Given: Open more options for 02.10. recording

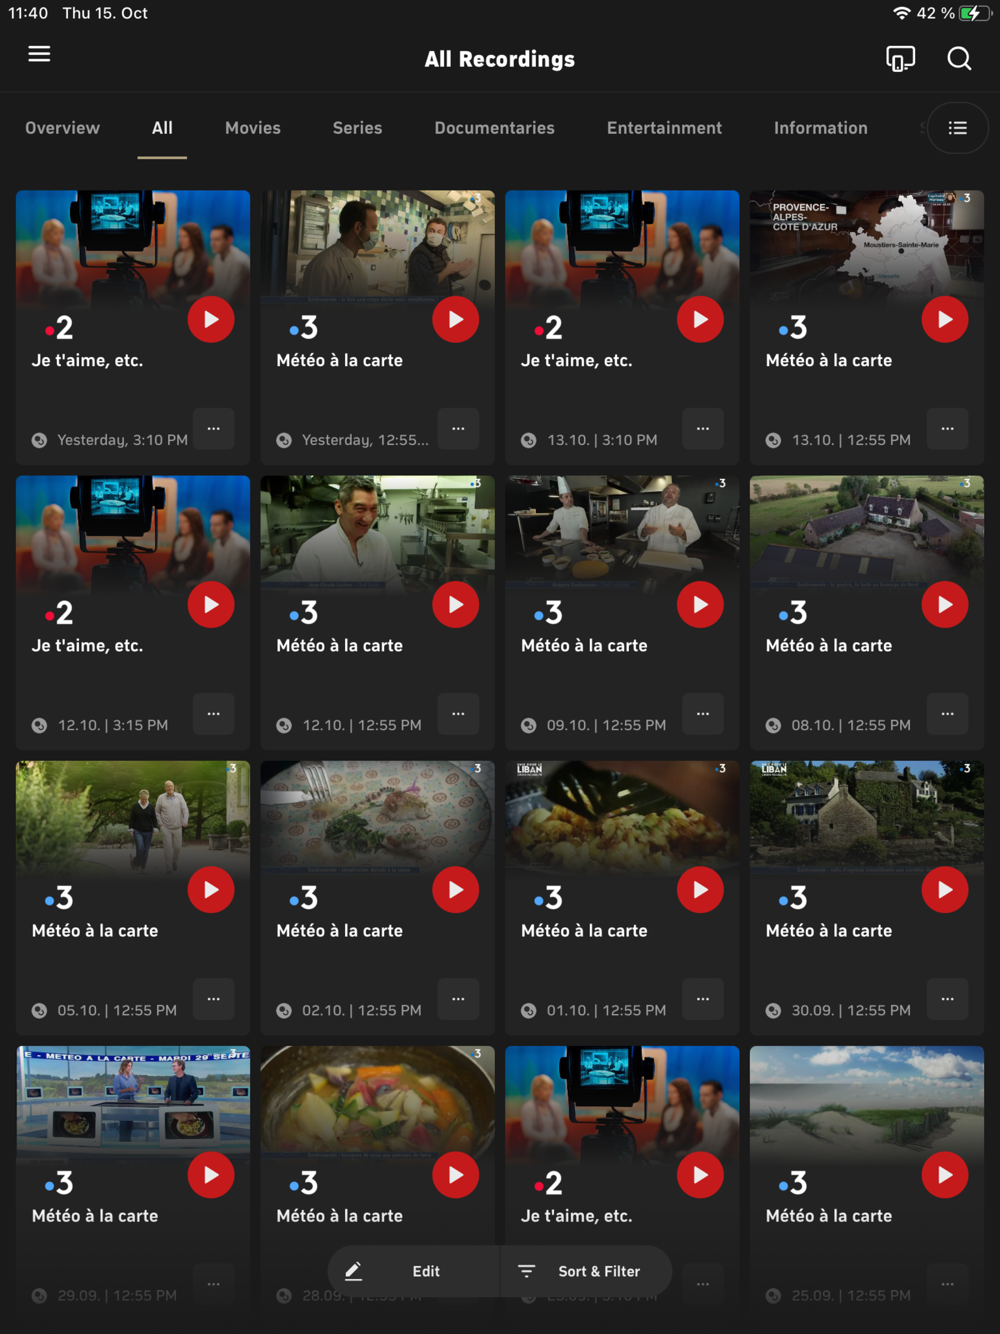Looking at the screenshot, I should coord(458,999).
